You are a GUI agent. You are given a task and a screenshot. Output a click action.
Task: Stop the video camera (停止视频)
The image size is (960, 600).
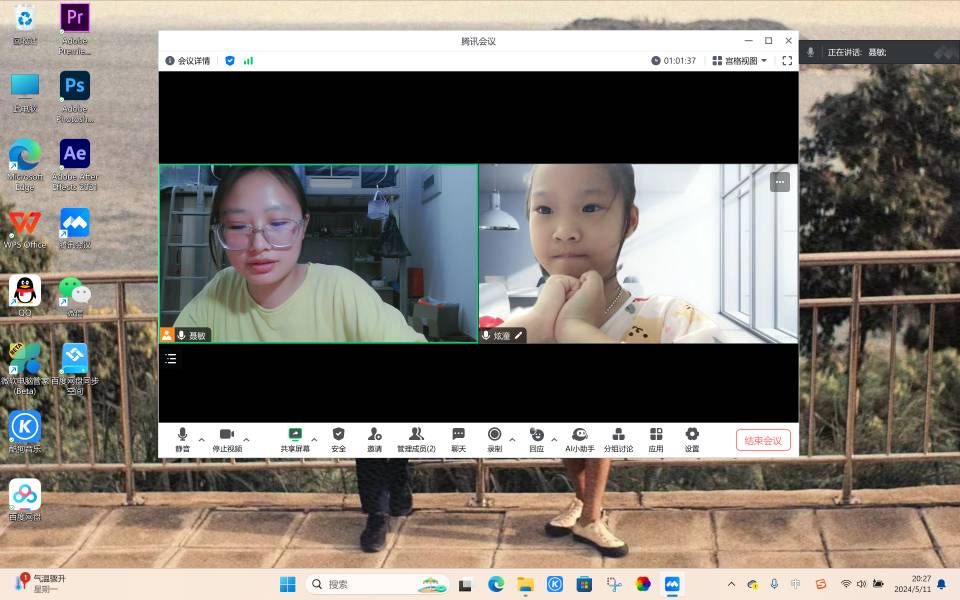click(227, 439)
